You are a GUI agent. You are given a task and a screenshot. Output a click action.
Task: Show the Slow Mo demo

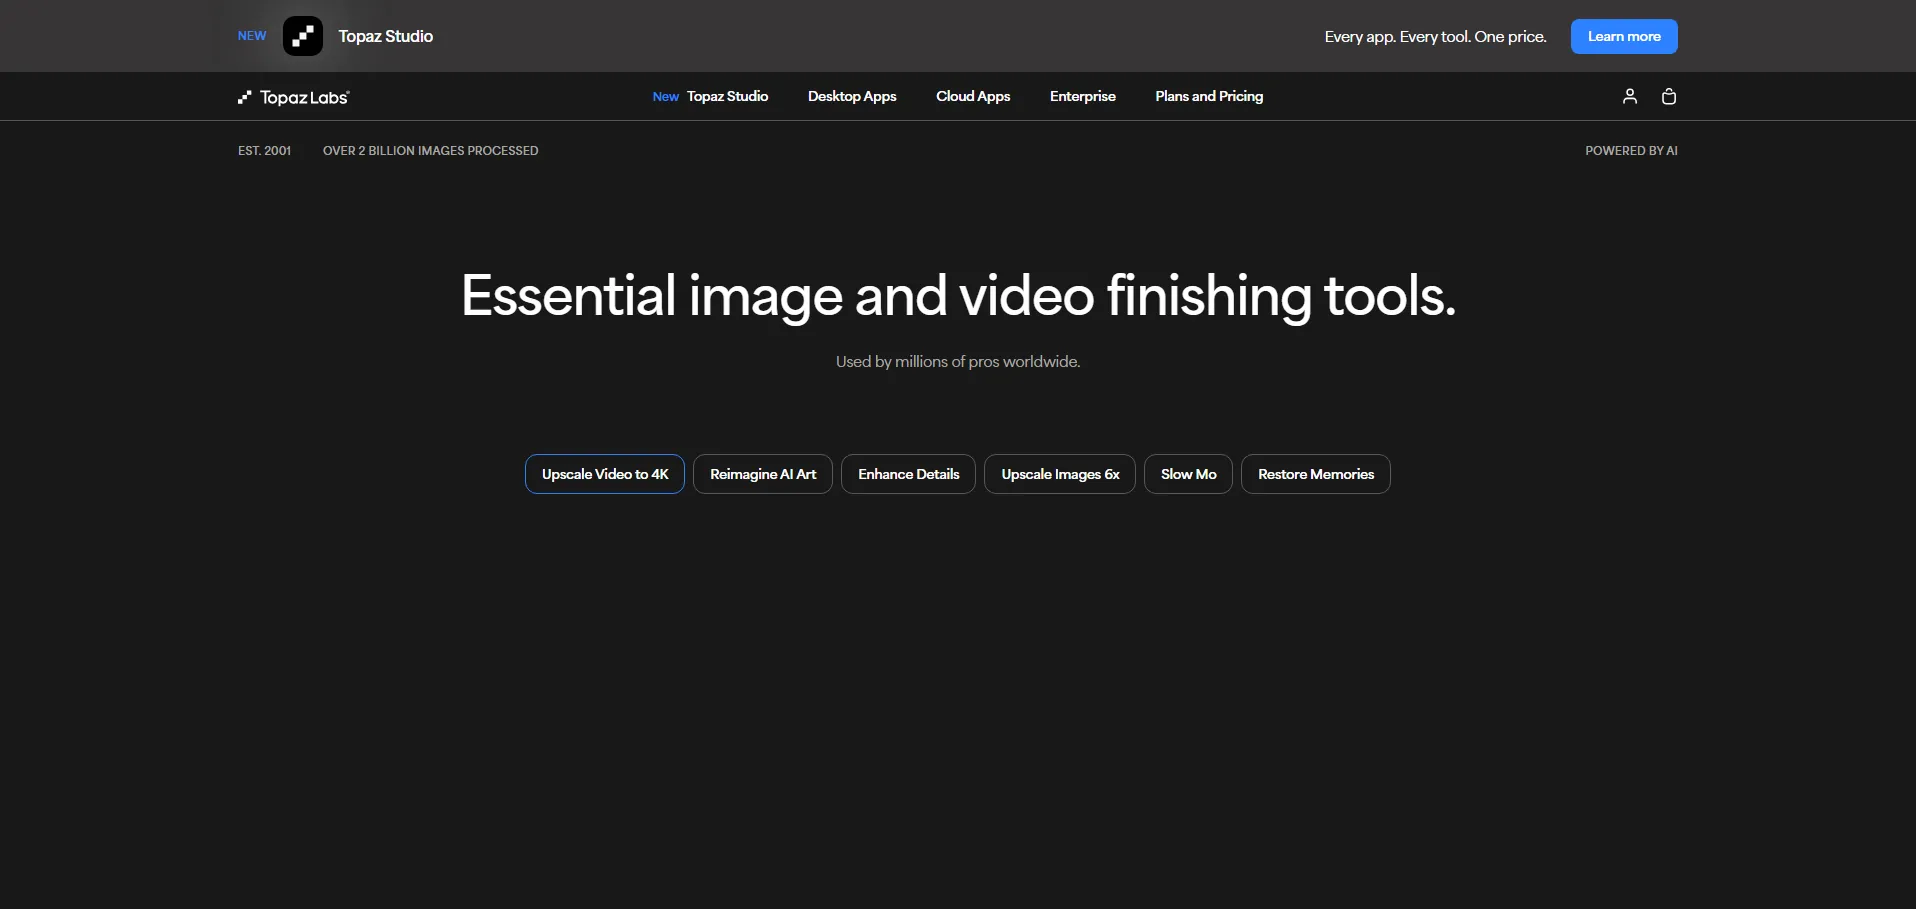(x=1188, y=474)
